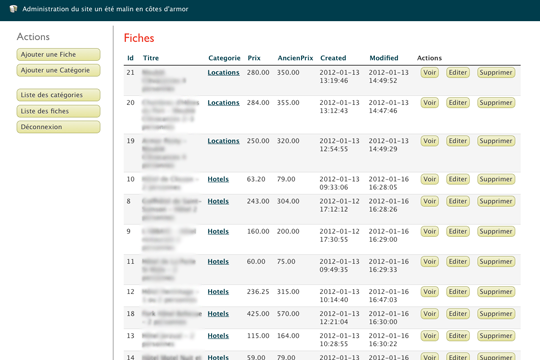Click Supprimer for fiche 19

click(496, 141)
